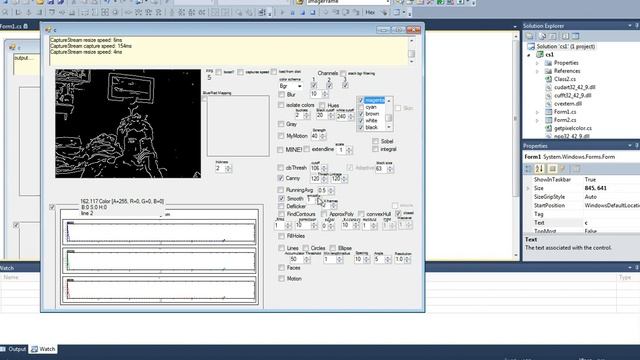Enable the Circles detection checkbox
640x360 pixels.
(x=305, y=248)
